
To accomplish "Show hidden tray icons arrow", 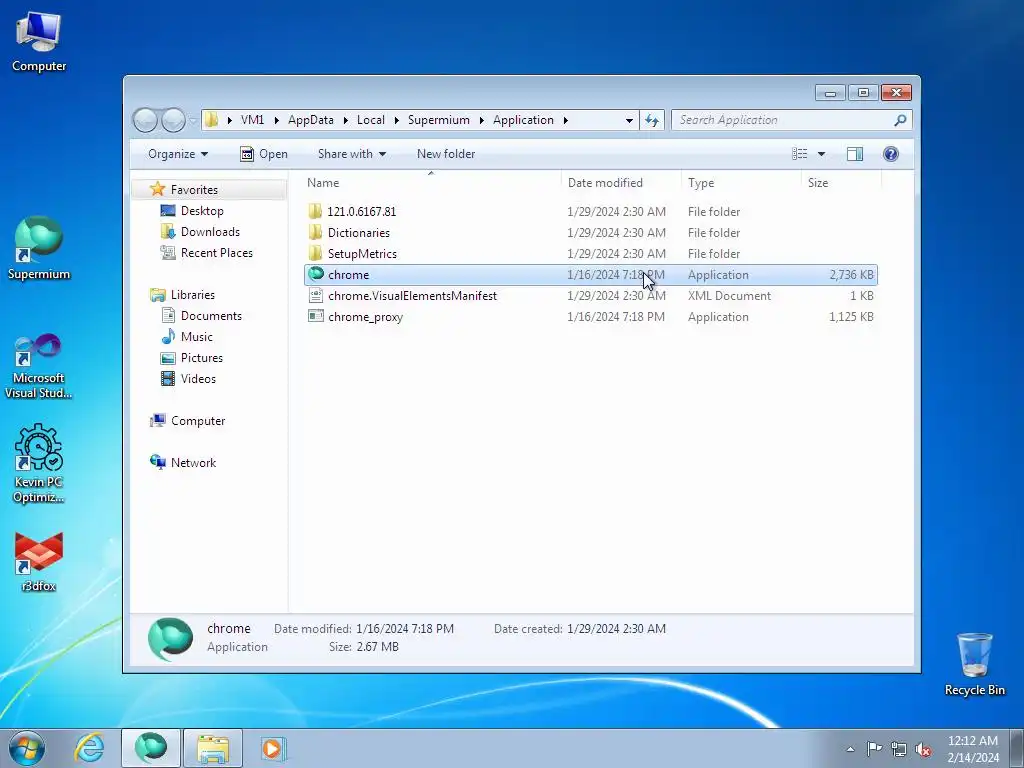I will coord(850,749).
